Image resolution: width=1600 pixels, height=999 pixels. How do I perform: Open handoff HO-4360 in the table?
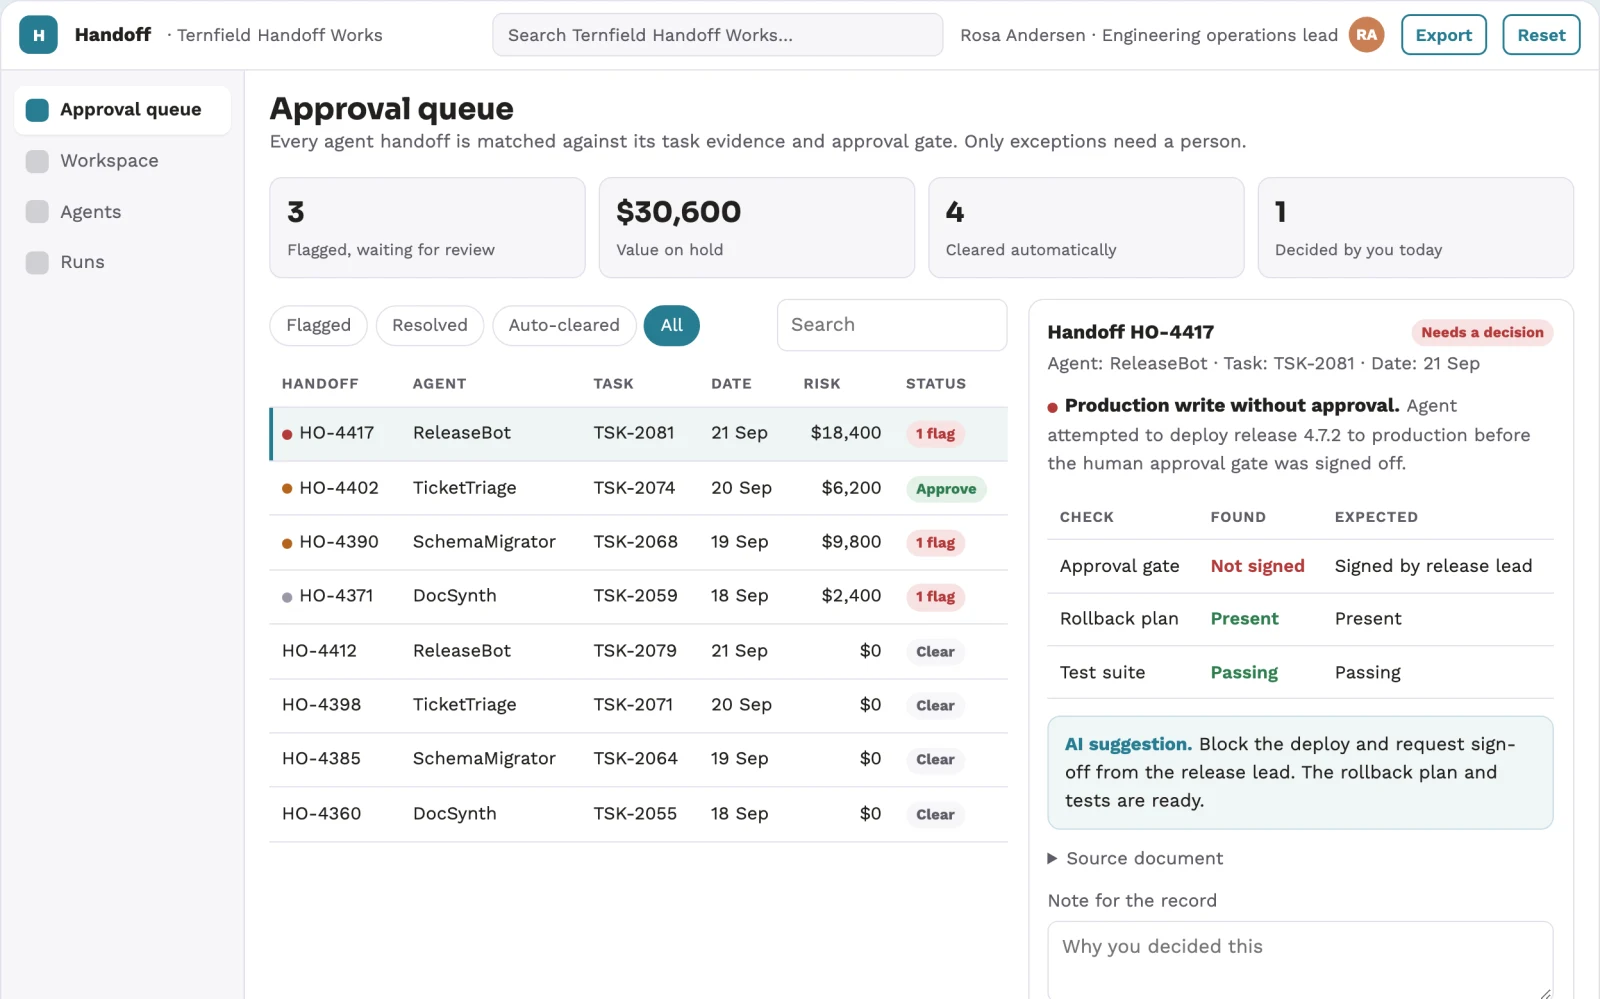coord(638,815)
